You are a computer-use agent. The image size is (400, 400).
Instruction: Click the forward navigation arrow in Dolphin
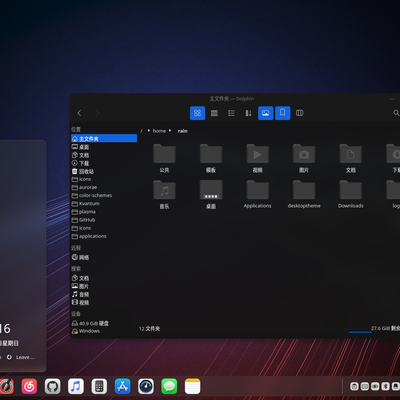(97, 113)
